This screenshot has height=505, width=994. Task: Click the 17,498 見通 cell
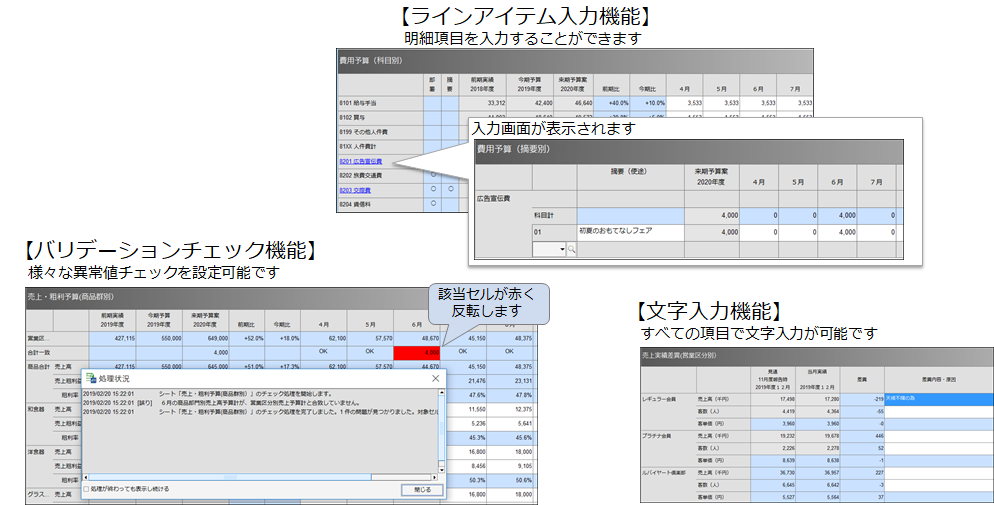point(773,399)
